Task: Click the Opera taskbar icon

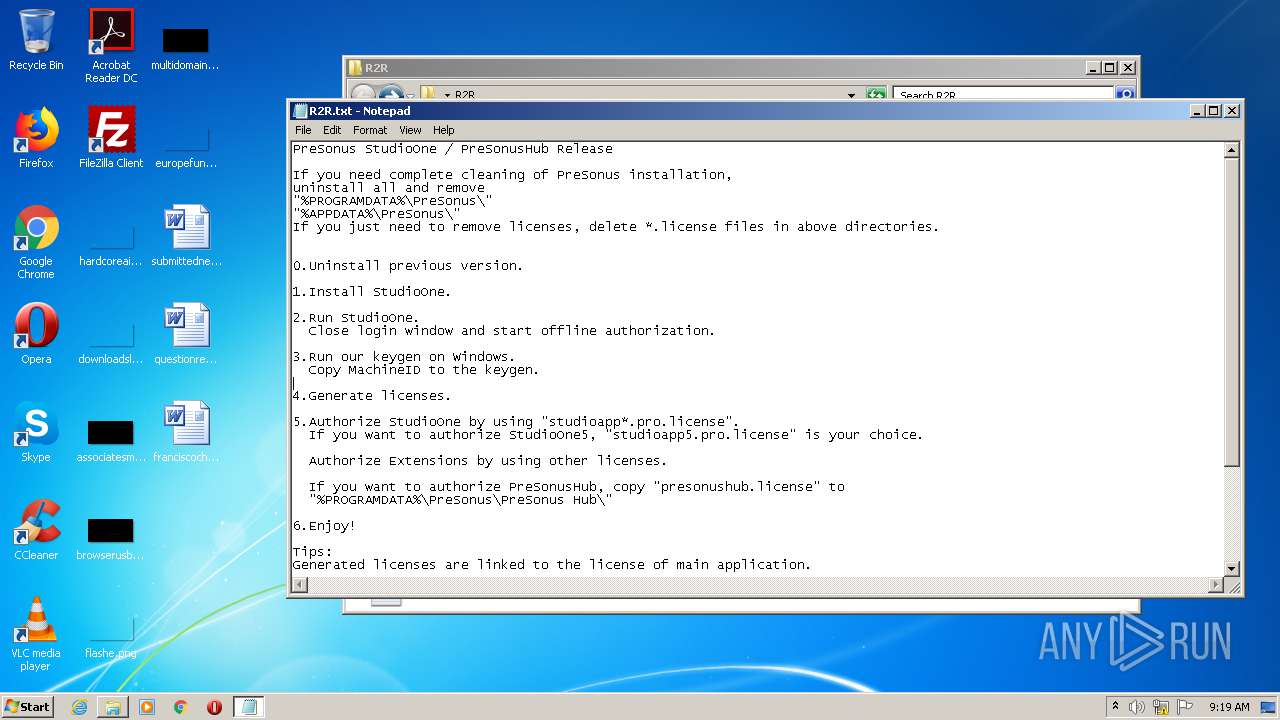Action: click(x=214, y=707)
